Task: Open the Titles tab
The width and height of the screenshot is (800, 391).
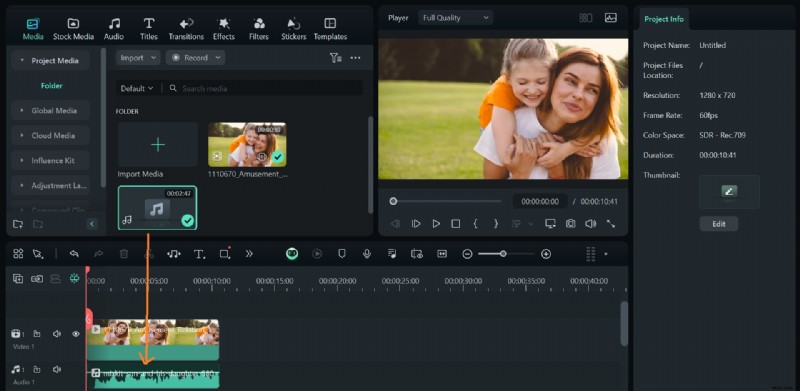Action: (148, 29)
